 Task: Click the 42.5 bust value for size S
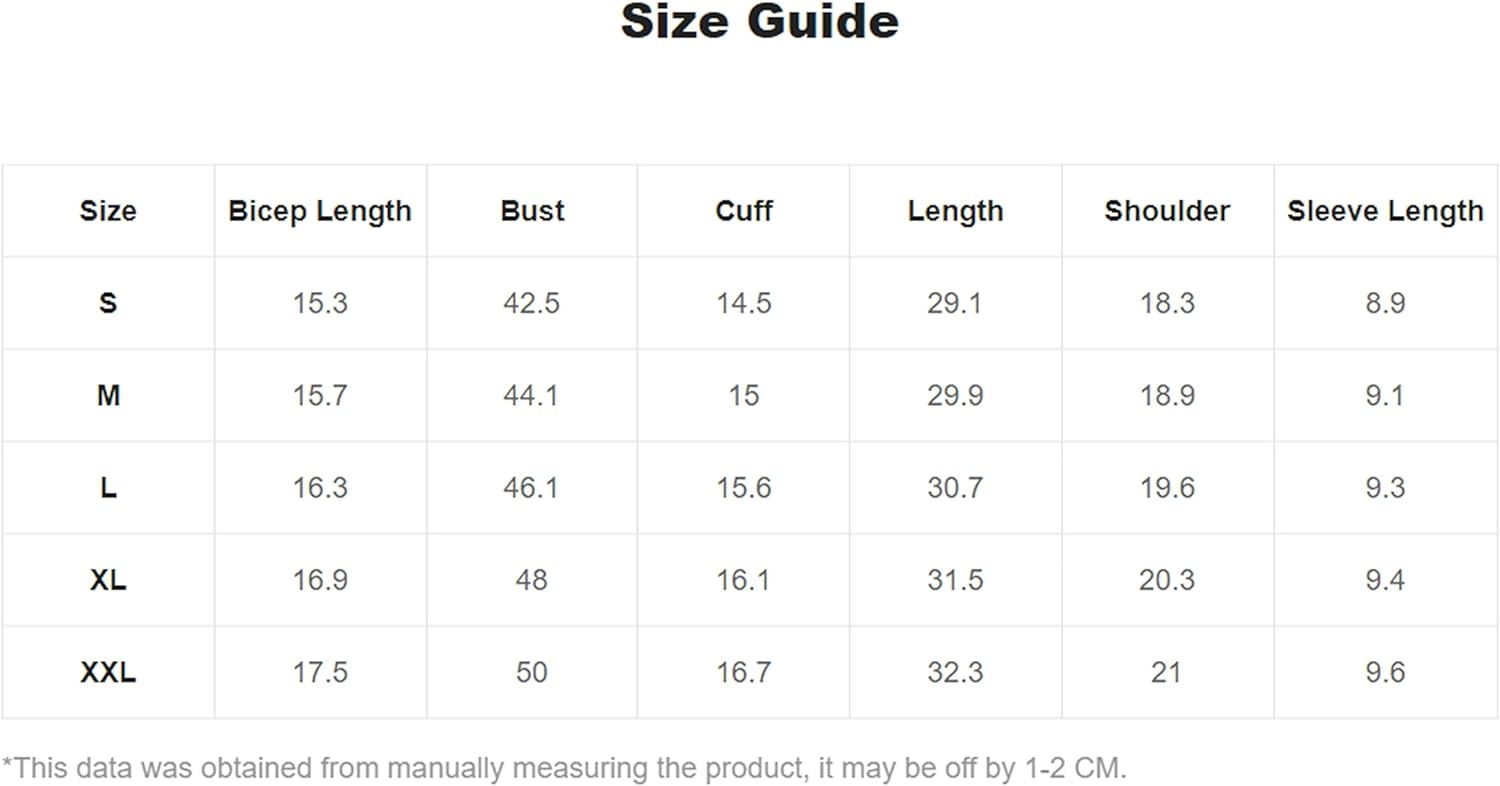[x=532, y=303]
